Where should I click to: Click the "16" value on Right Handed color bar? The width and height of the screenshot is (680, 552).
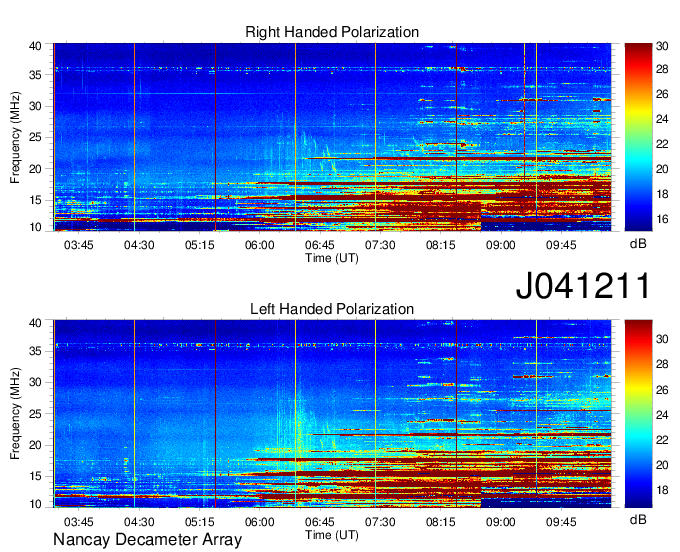click(x=662, y=219)
